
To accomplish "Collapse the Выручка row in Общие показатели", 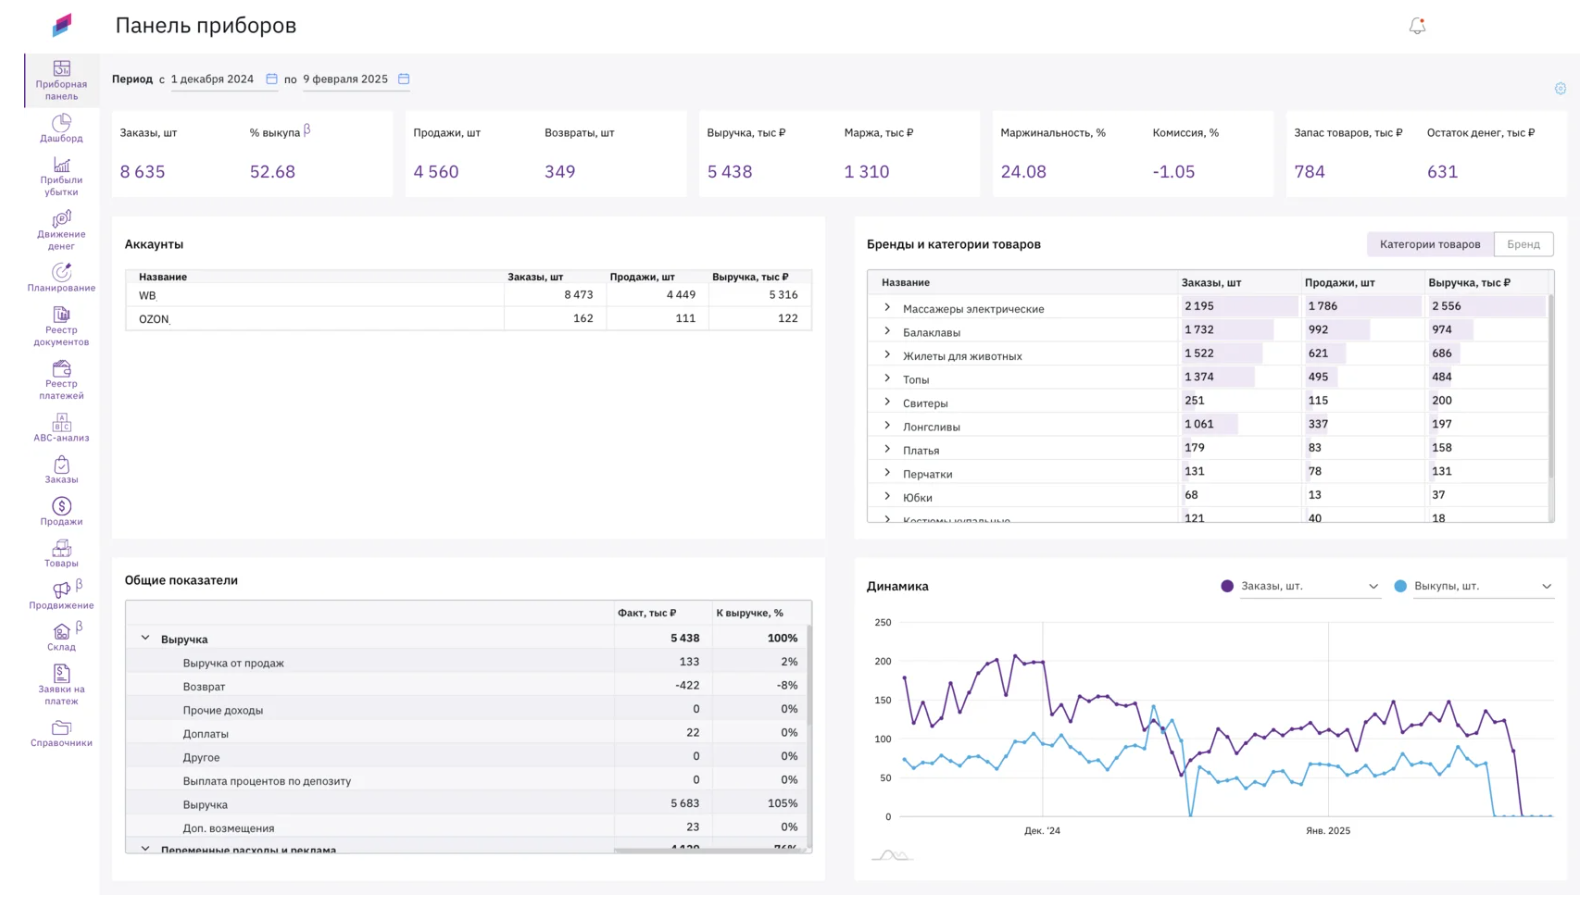I will 145,638.
